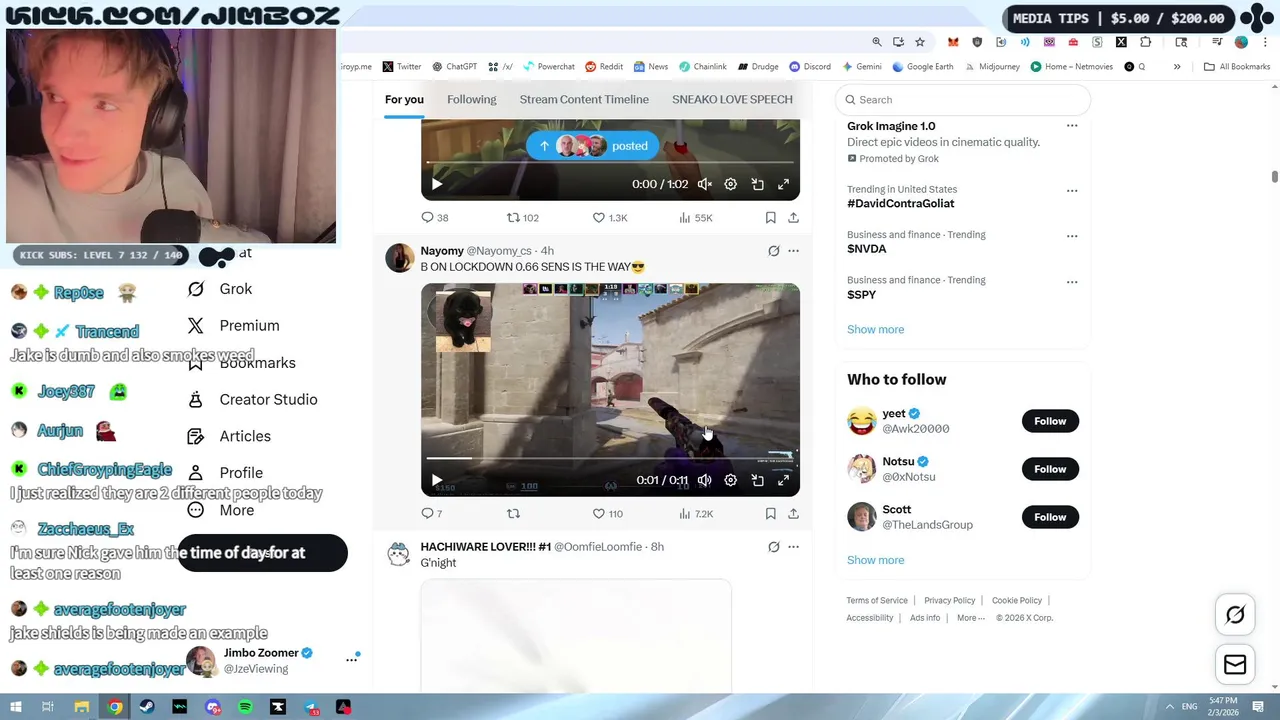
Task: Follow the Notsu account
Action: point(1050,469)
